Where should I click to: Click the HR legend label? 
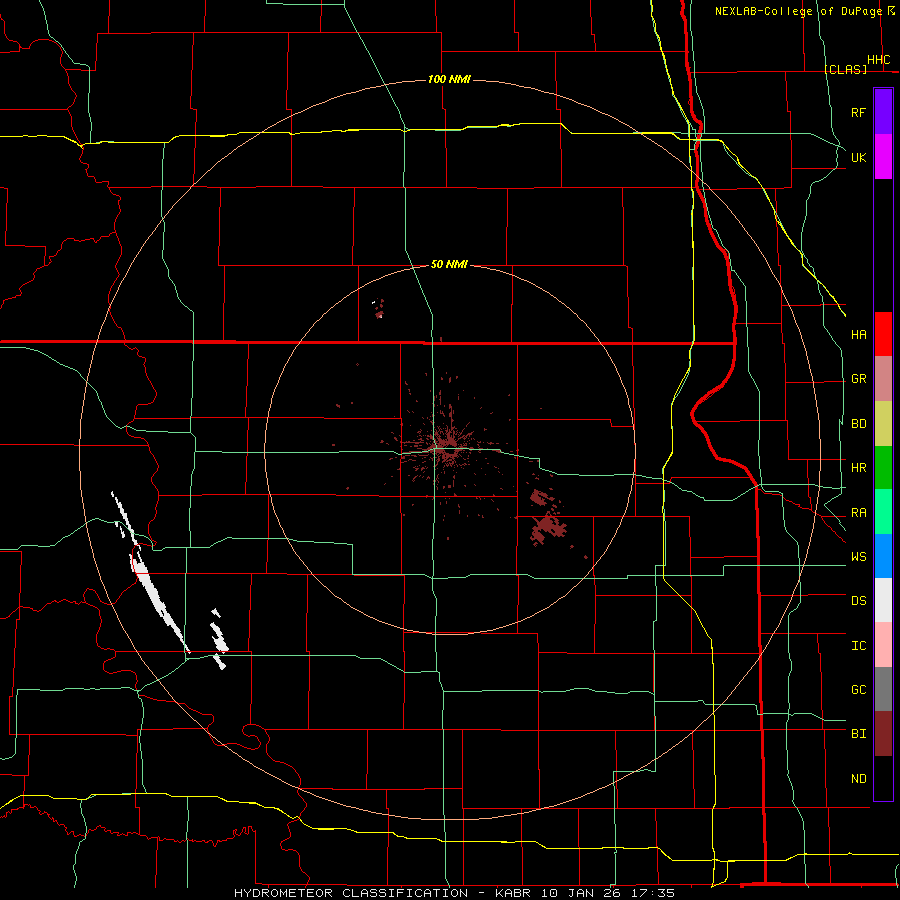click(858, 468)
